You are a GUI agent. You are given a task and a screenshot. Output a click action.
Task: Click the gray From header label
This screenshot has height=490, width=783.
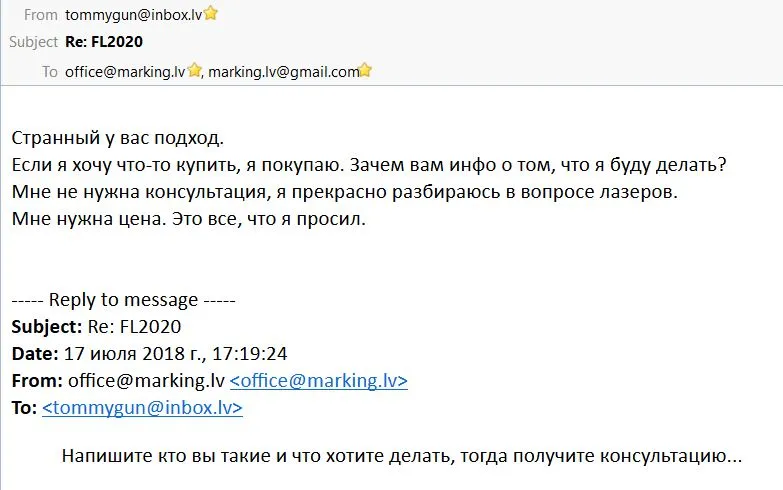click(40, 15)
